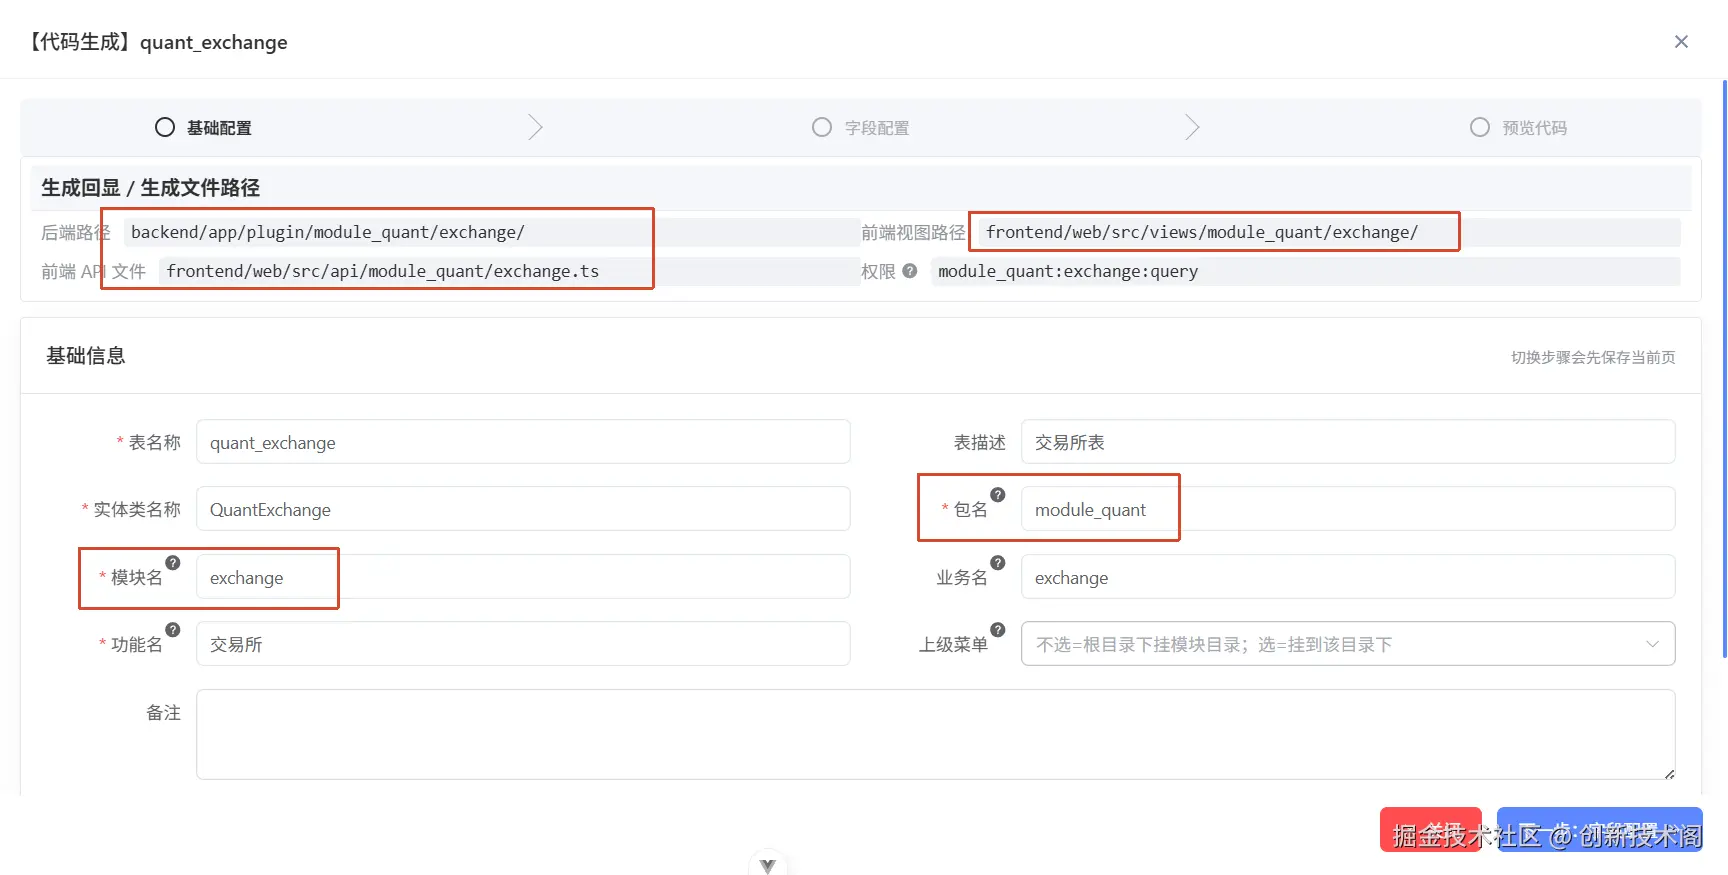Click the help icon beside 包名
The height and width of the screenshot is (875, 1728).
(998, 495)
